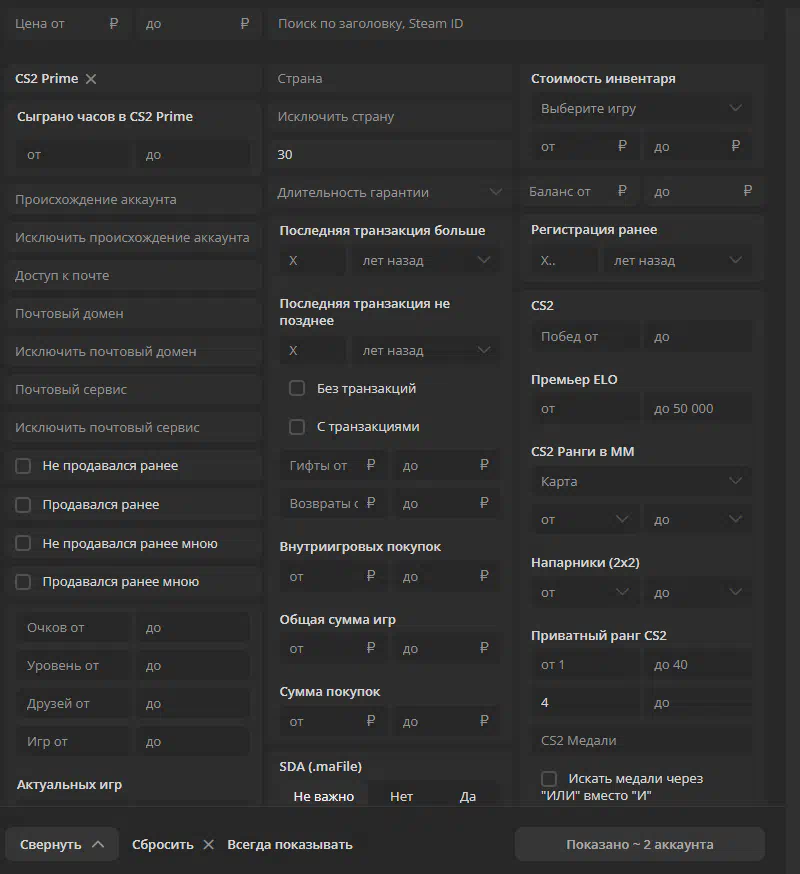Open Регистрация ранее лет назад chevron
Viewport: 800px width, 874px height.
(736, 260)
